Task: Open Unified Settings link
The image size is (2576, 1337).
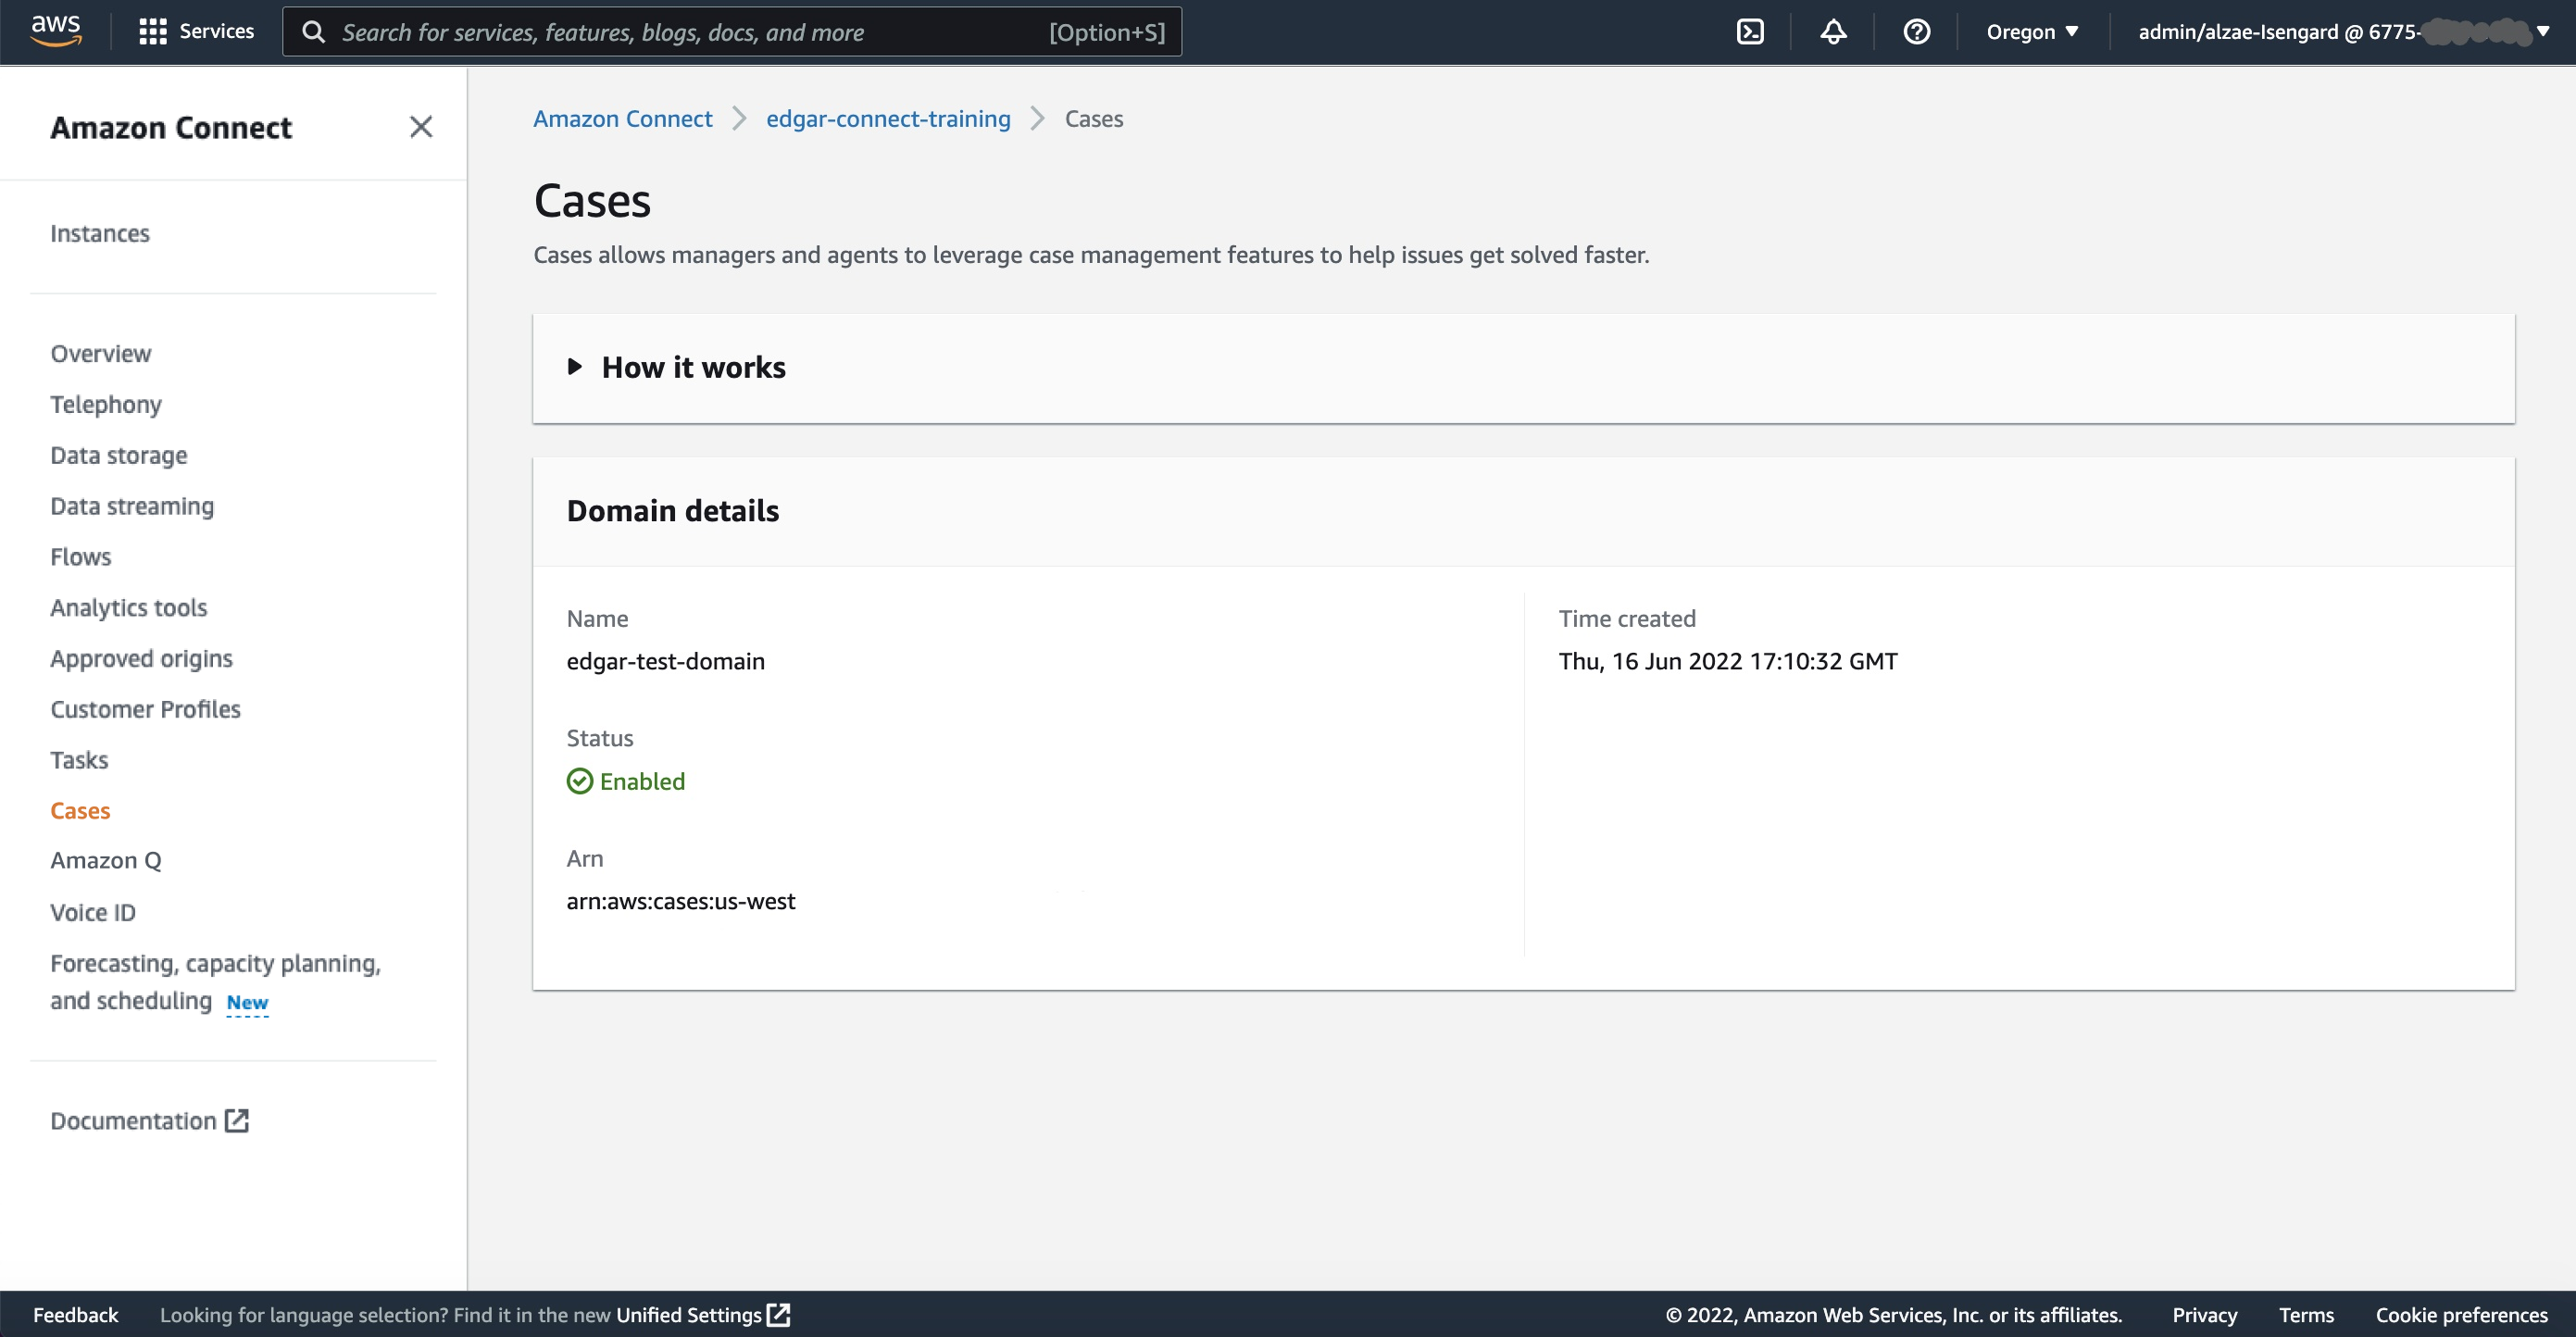Action: pos(689,1314)
